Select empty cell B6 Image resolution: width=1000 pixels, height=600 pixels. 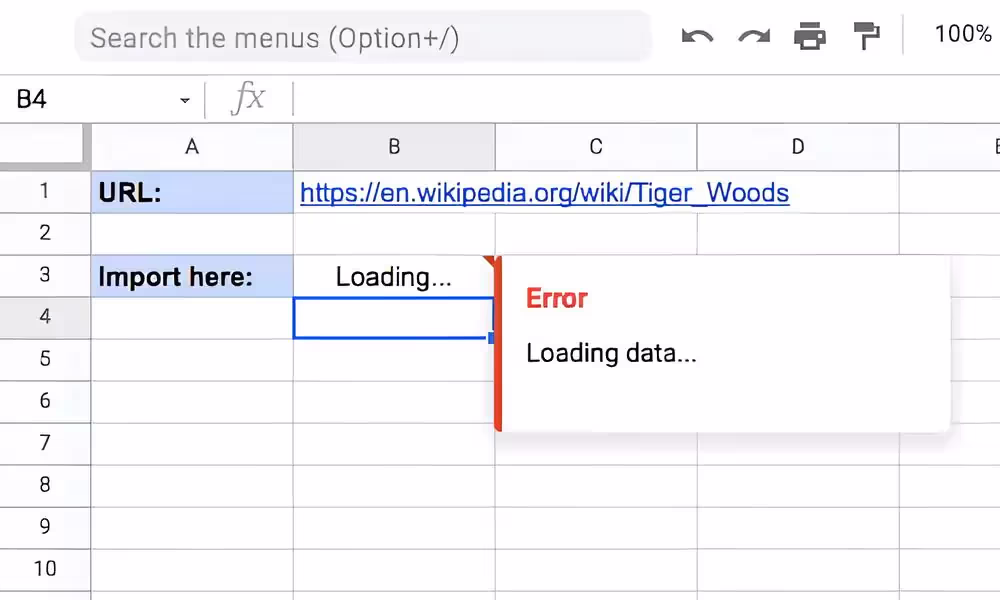[394, 402]
